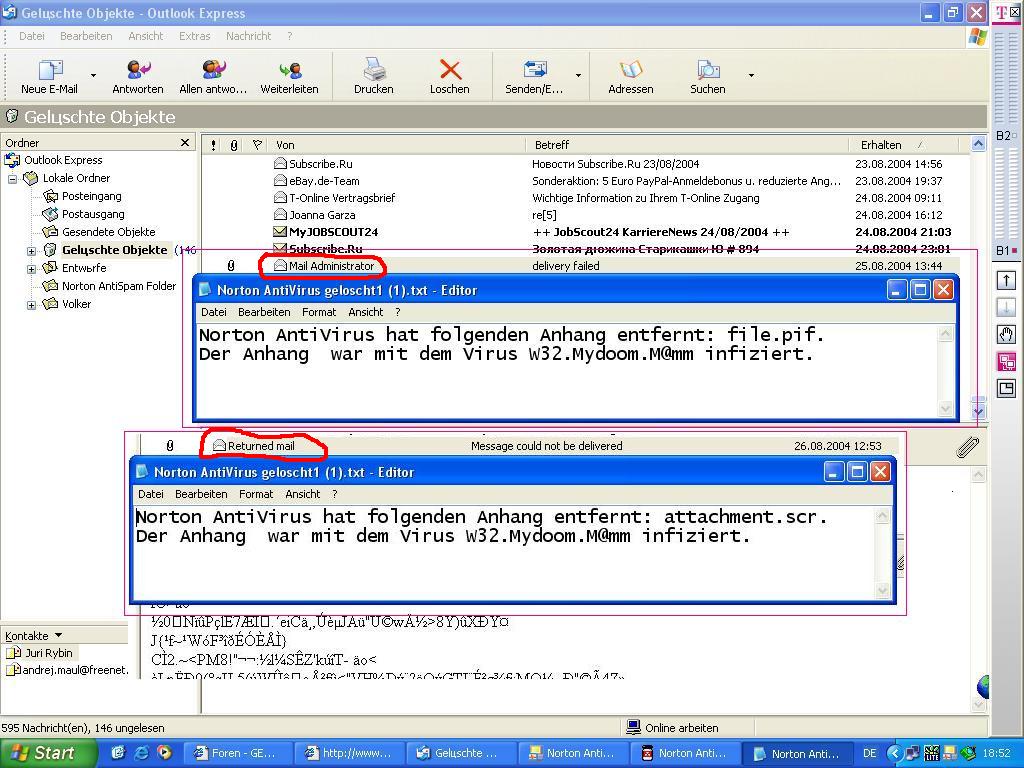This screenshot has height=768, width=1024.
Task: Open address book via Adressen icon
Action: 631,77
